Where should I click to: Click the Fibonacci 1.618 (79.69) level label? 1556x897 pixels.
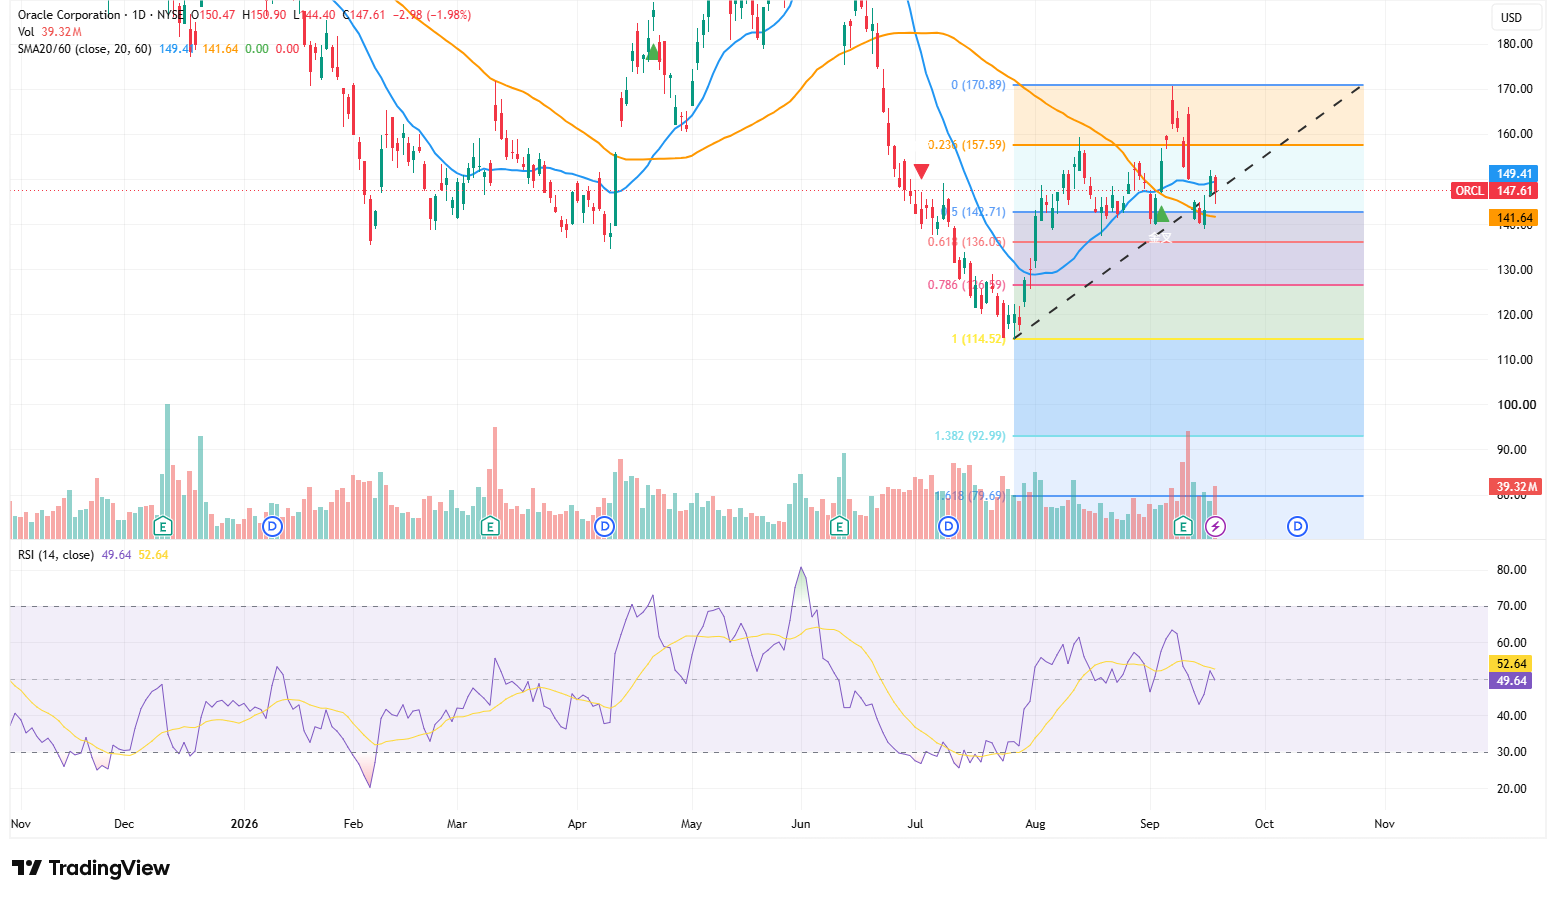pos(970,496)
